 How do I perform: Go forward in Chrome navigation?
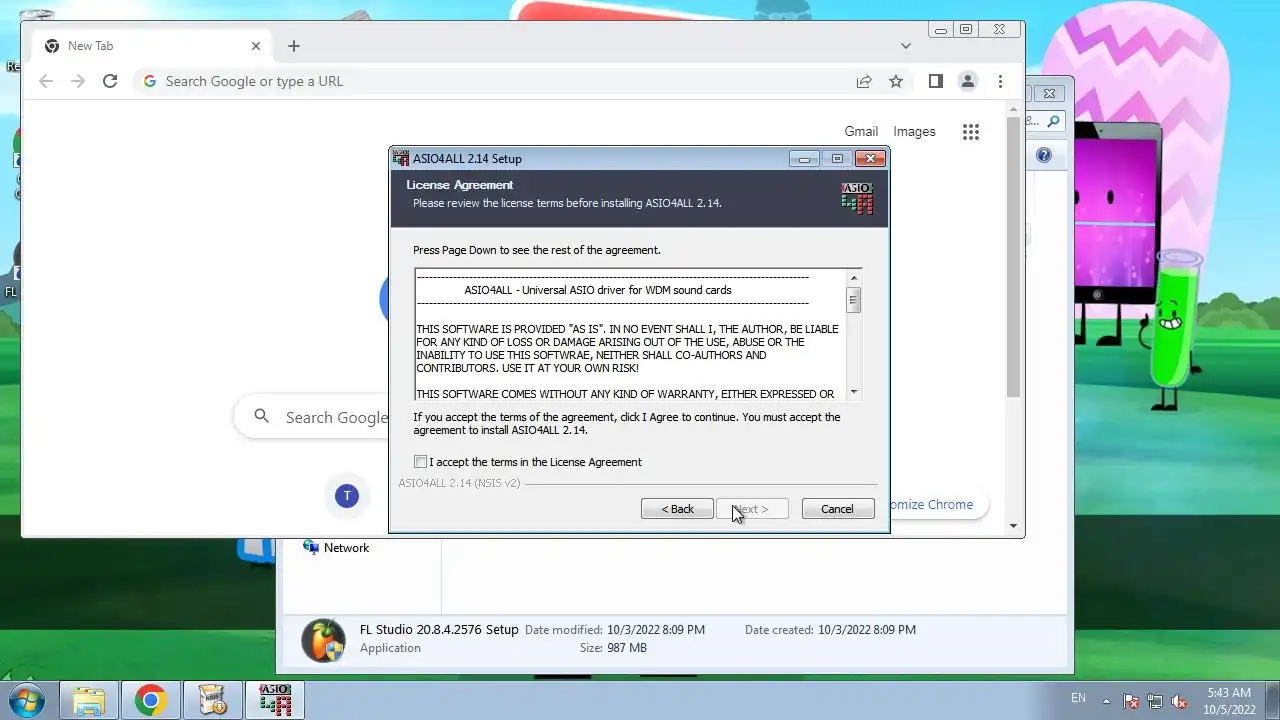78,81
